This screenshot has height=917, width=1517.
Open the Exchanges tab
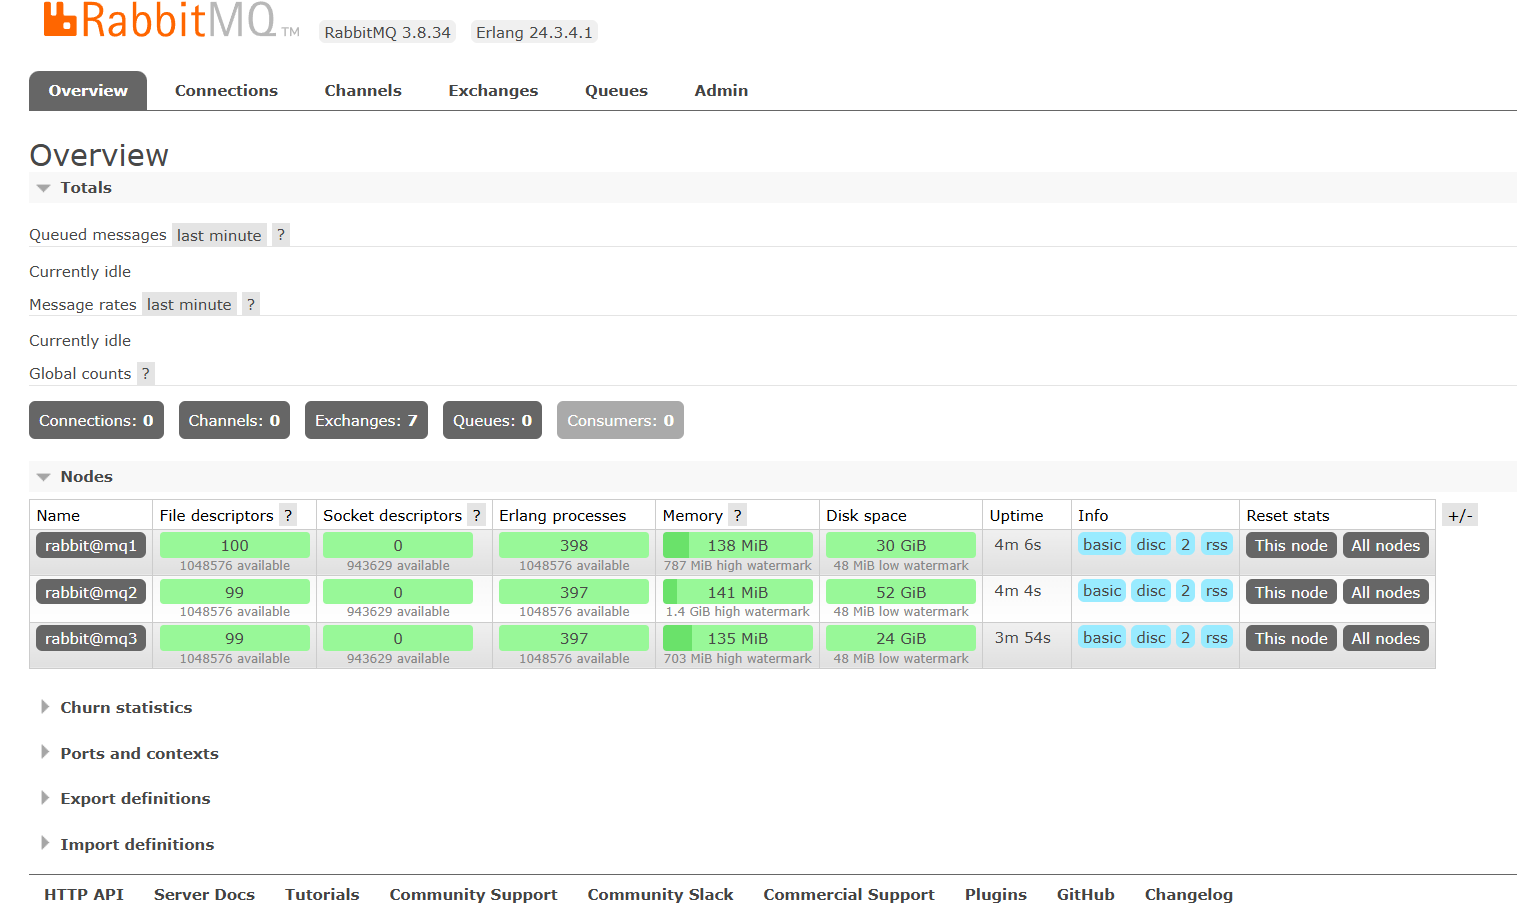(x=493, y=90)
